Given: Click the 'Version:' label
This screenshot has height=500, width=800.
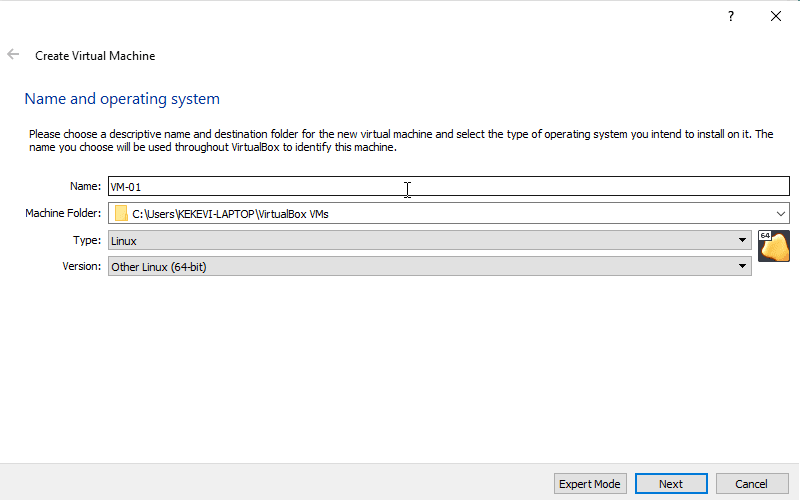Looking at the screenshot, I should 82,266.
